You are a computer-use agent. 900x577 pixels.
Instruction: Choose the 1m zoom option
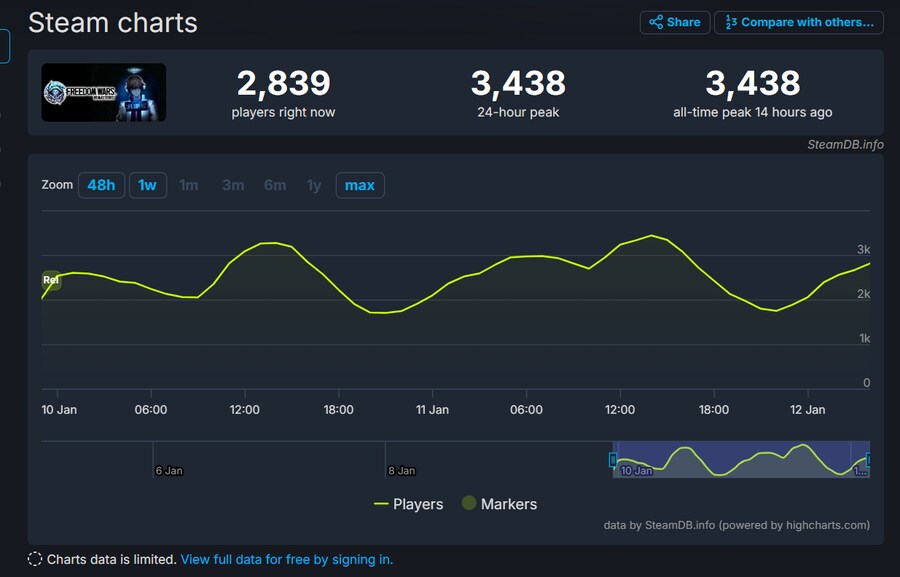(x=189, y=185)
